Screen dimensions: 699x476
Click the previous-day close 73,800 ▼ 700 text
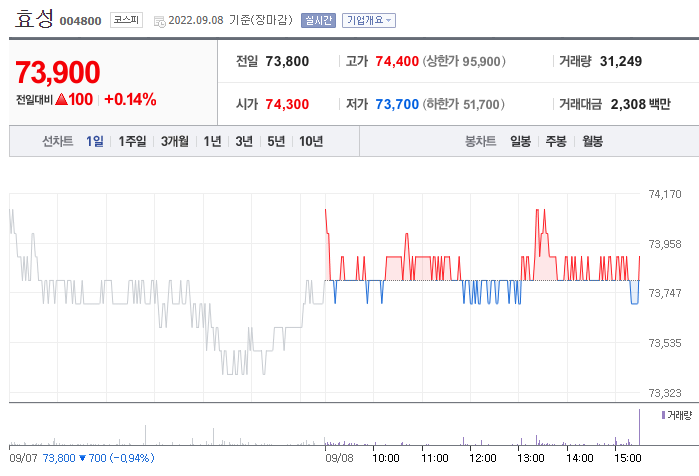point(74,458)
